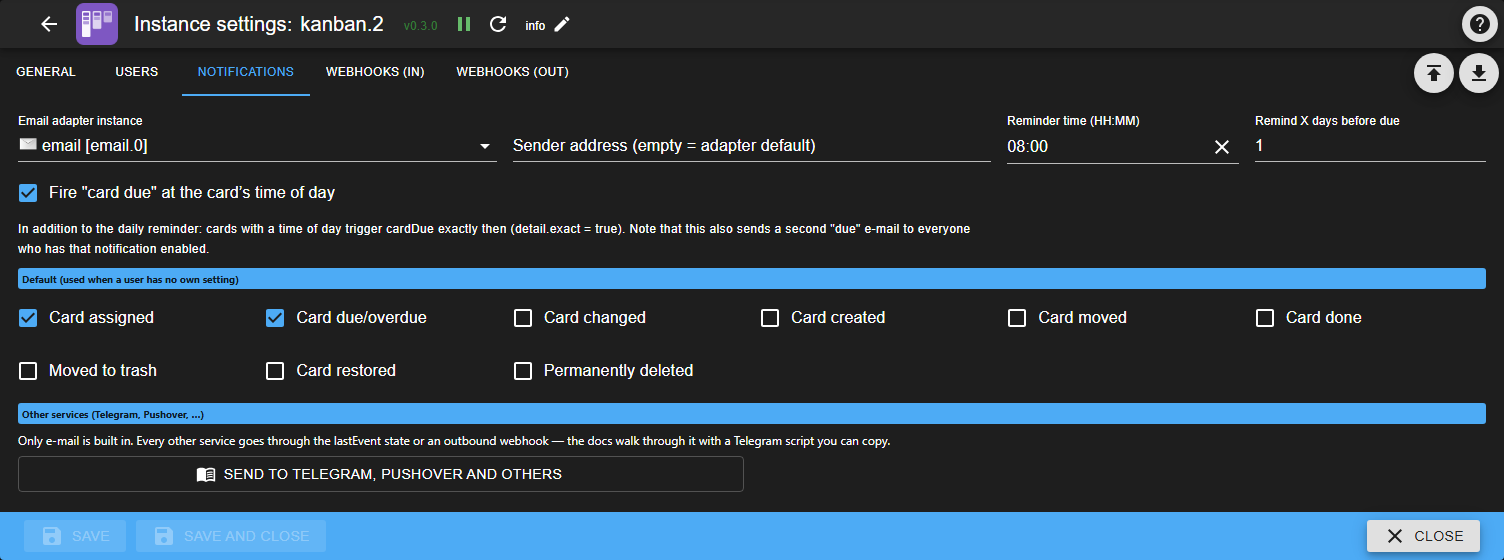The width and height of the screenshot is (1504, 560).
Task: Switch to the Users tab
Action: coord(137,72)
